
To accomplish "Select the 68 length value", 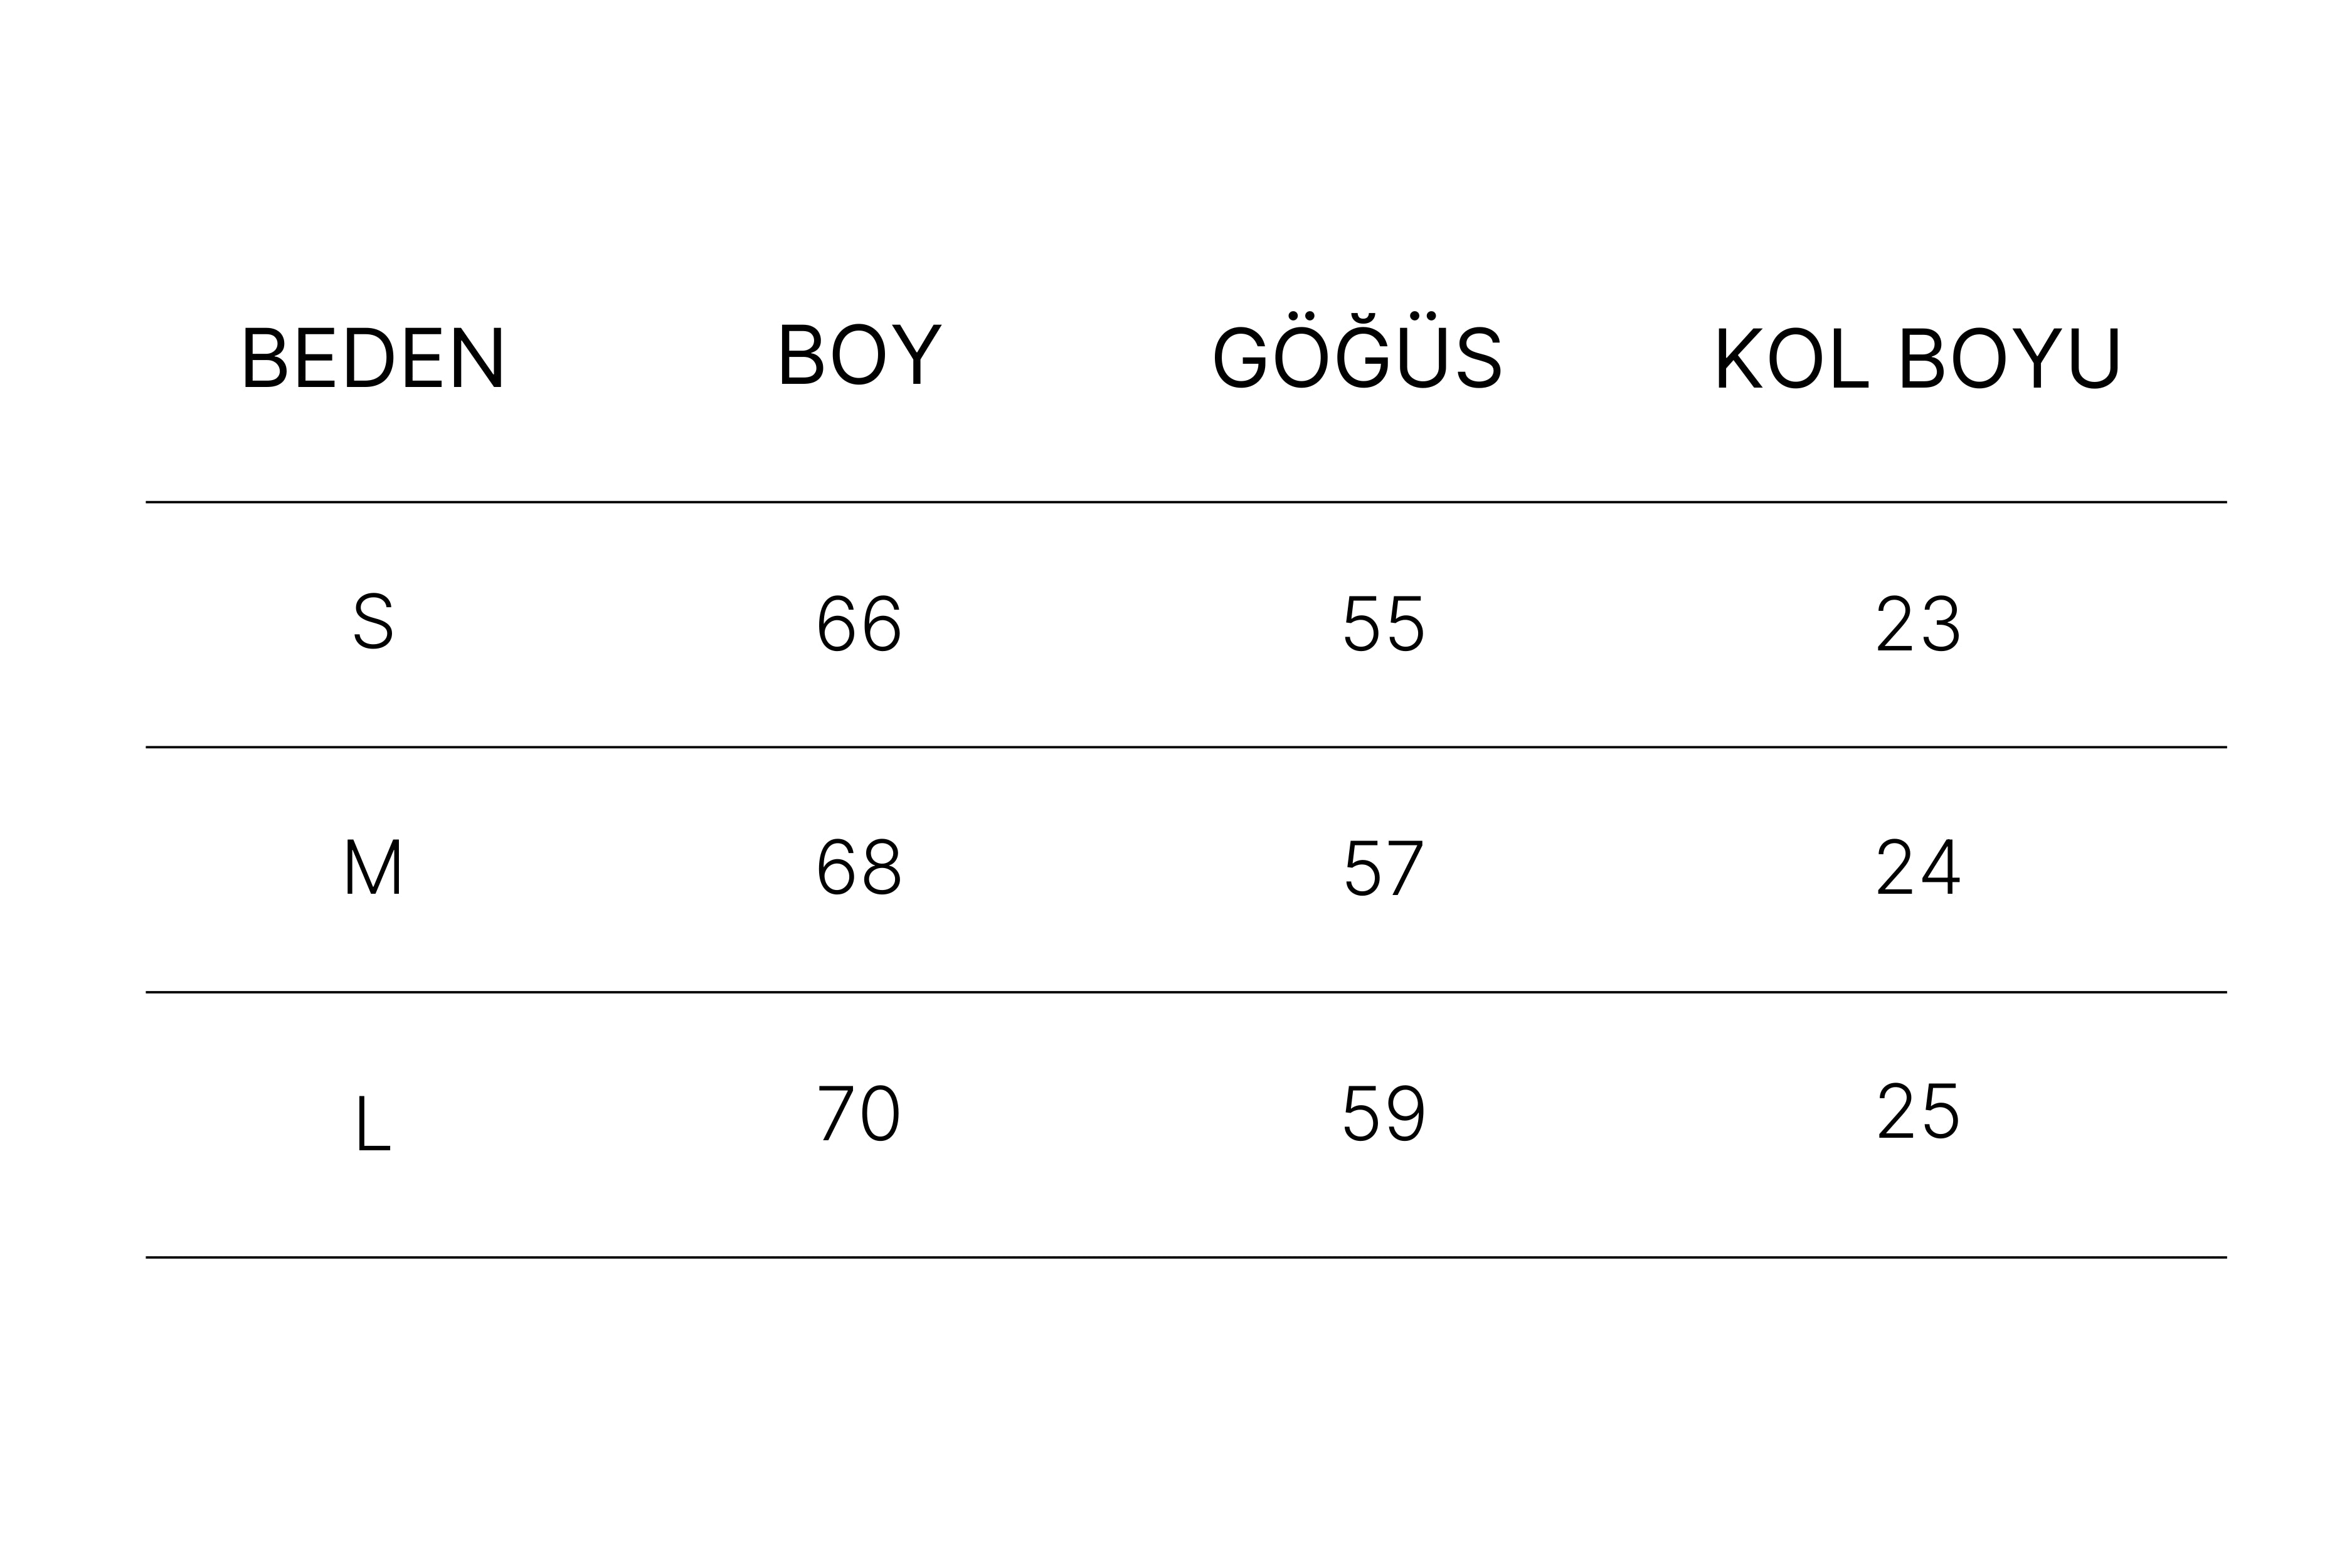I will [x=860, y=867].
